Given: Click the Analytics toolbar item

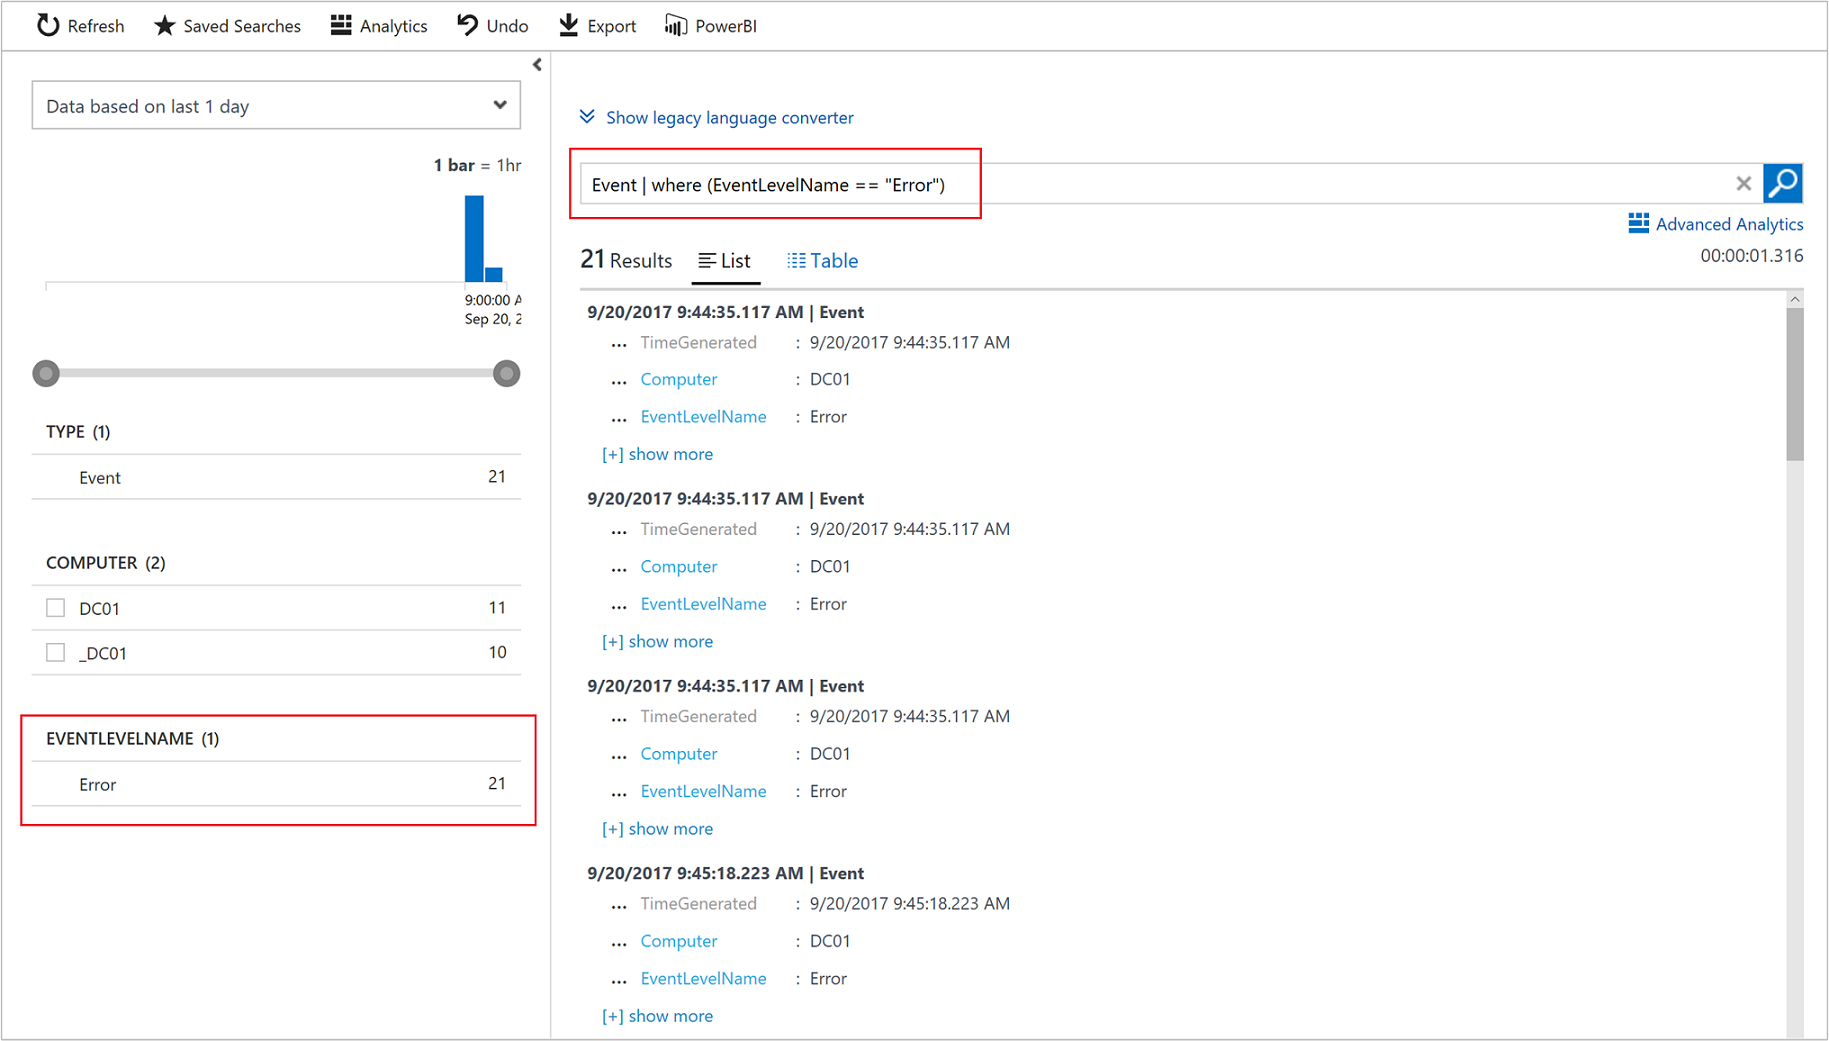Looking at the screenshot, I should pyautogui.click(x=379, y=25).
